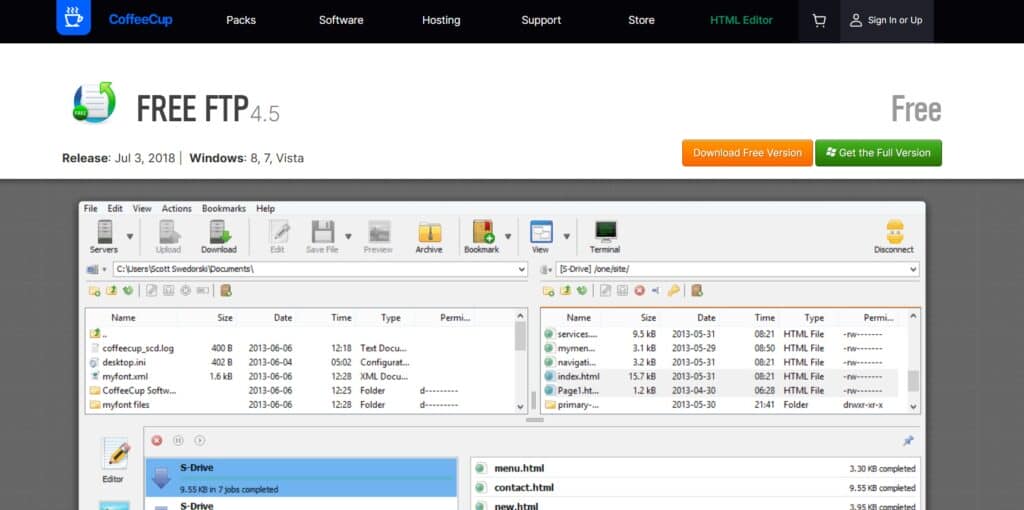1024x510 pixels.
Task: Pause the transfer queue
Action: 178,440
